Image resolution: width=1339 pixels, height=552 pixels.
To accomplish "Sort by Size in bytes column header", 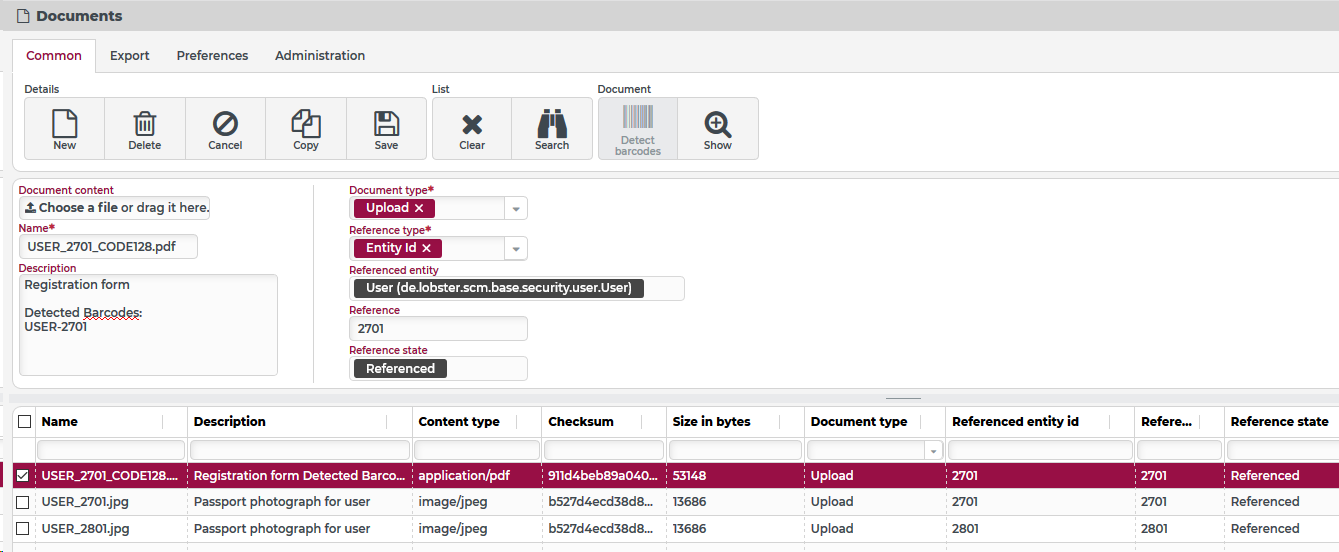I will (x=711, y=422).
